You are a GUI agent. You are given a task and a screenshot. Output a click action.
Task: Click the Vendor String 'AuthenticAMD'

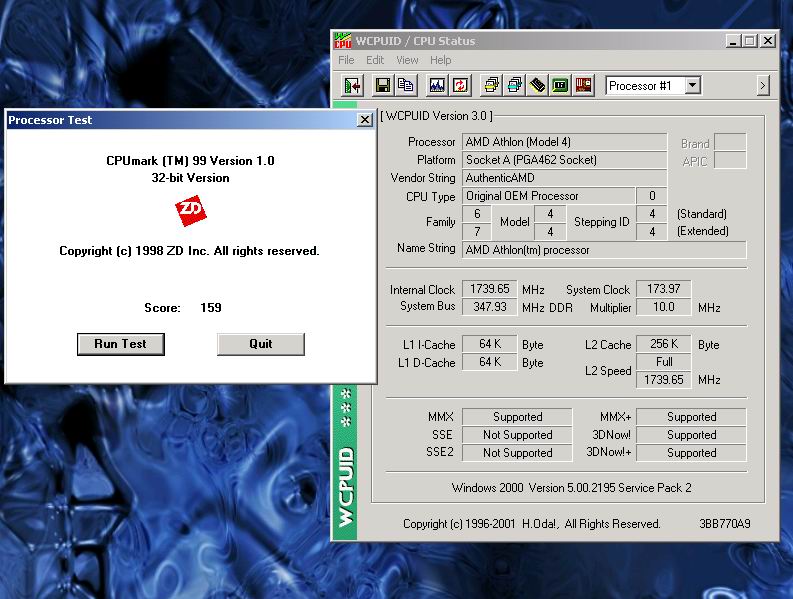[564, 178]
